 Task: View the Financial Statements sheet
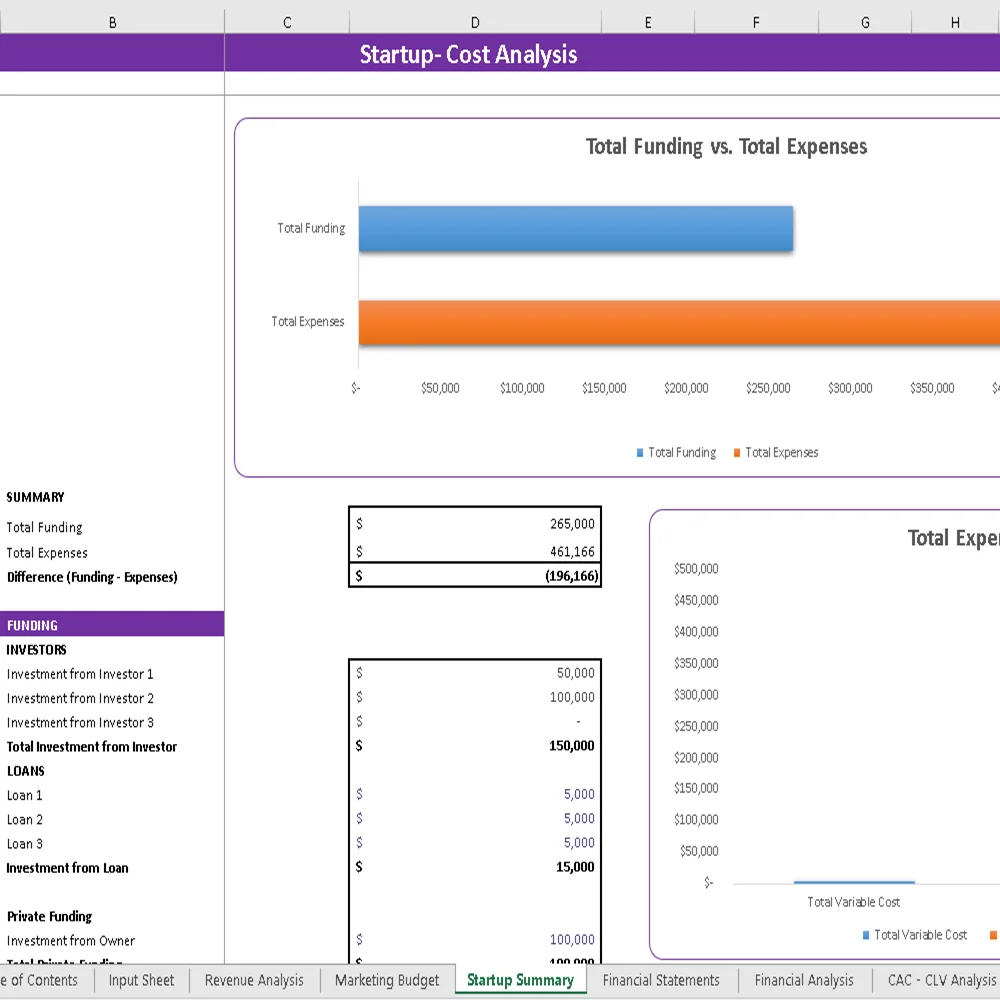[x=662, y=981]
